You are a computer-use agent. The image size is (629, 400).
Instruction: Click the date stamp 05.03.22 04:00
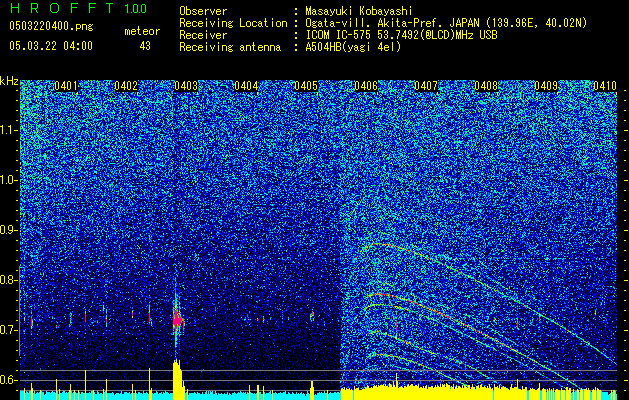[51, 45]
